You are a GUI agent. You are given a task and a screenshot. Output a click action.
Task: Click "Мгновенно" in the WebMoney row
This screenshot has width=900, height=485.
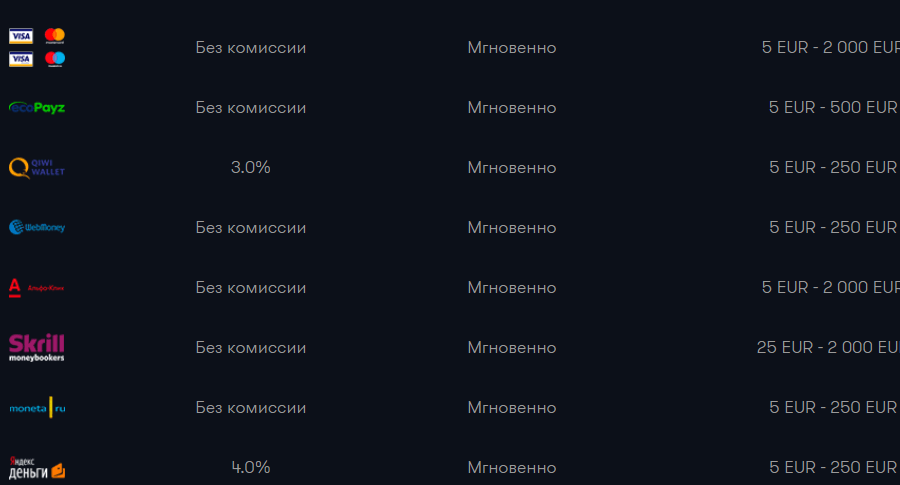[x=511, y=227]
